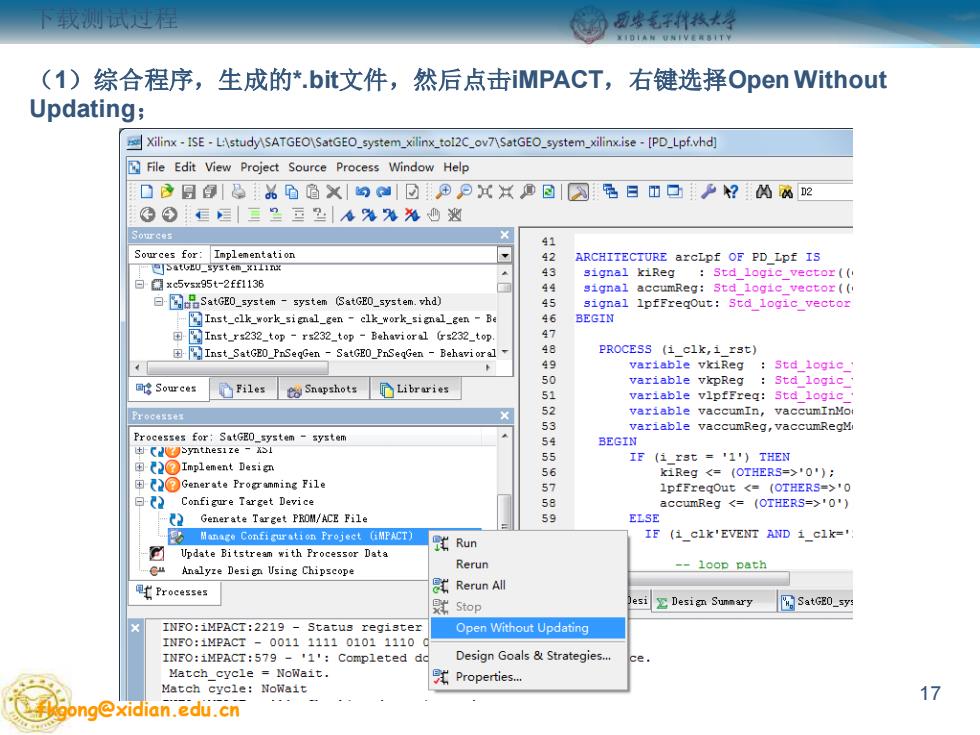This screenshot has height=735, width=980.
Task: Open the Project menu
Action: (x=259, y=168)
